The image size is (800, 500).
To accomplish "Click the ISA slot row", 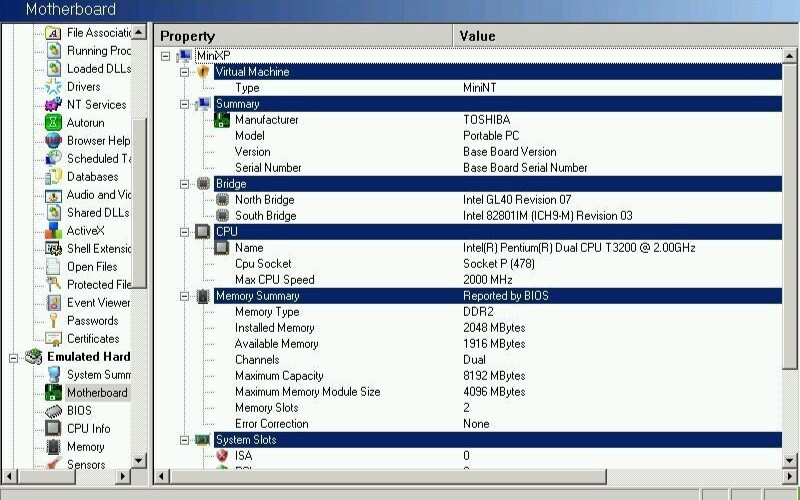I will tap(497, 456).
